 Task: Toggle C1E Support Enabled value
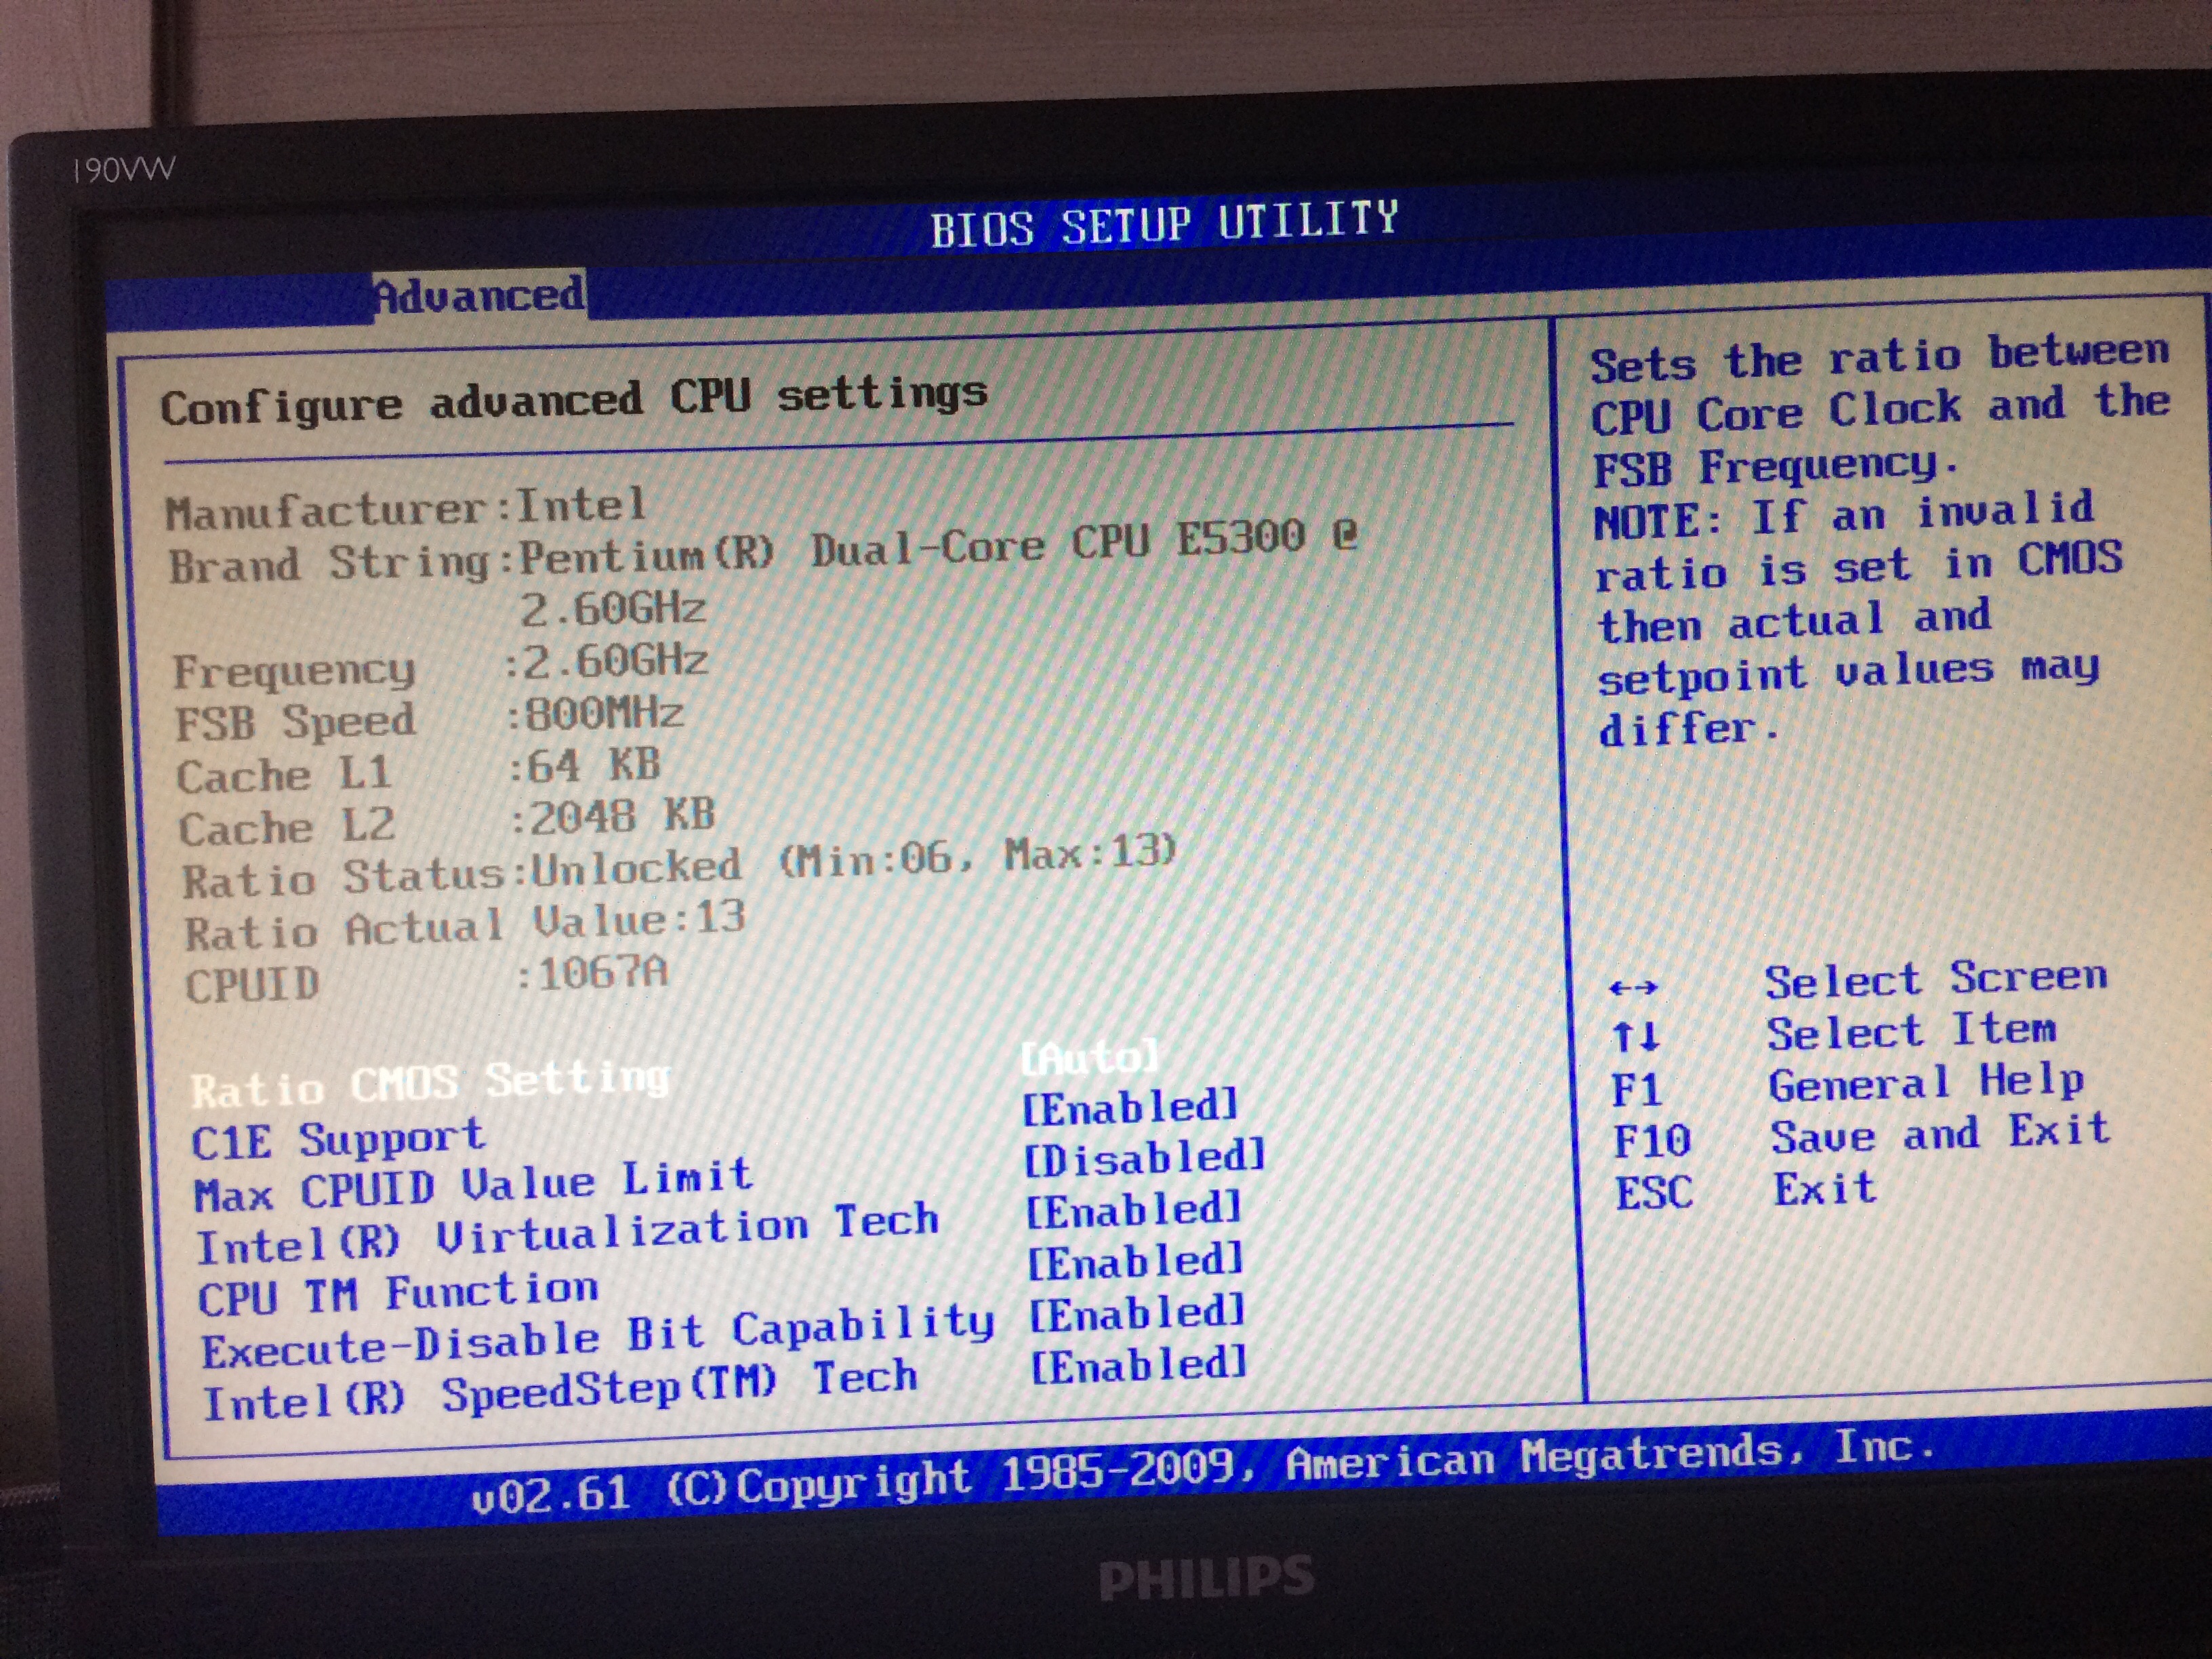tap(1130, 1107)
